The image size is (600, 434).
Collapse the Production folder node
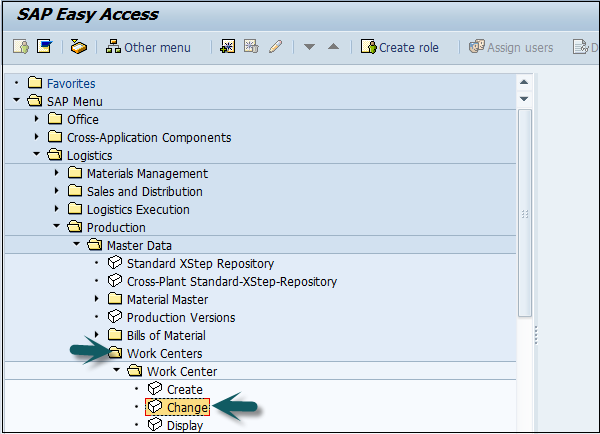click(x=57, y=228)
